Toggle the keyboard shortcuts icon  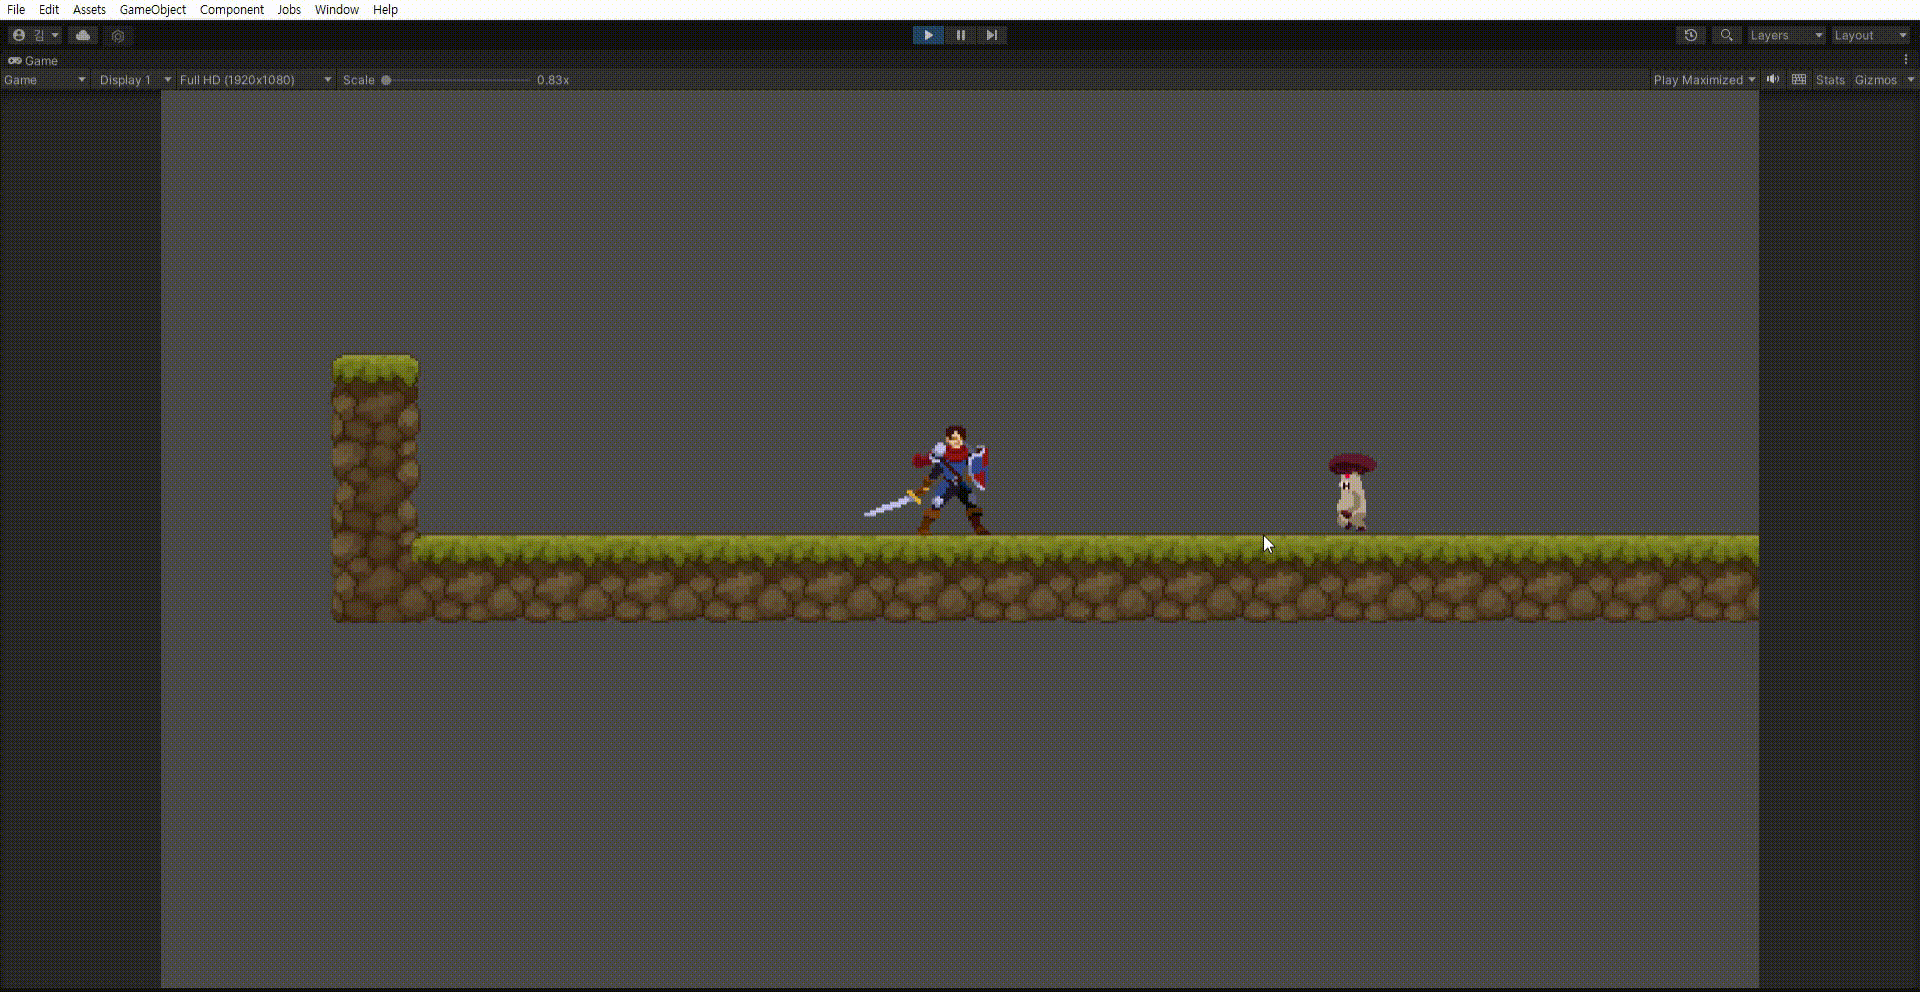point(1799,79)
